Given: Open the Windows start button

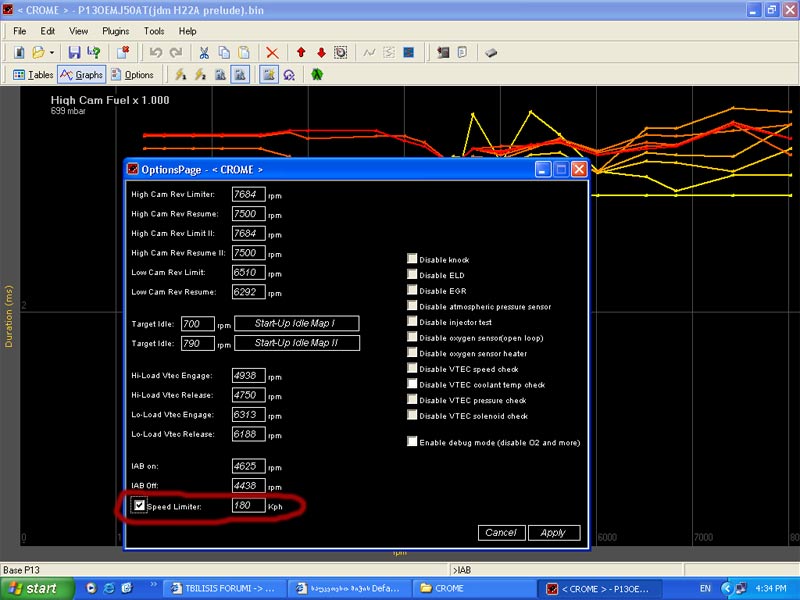Looking at the screenshot, I should 37,589.
